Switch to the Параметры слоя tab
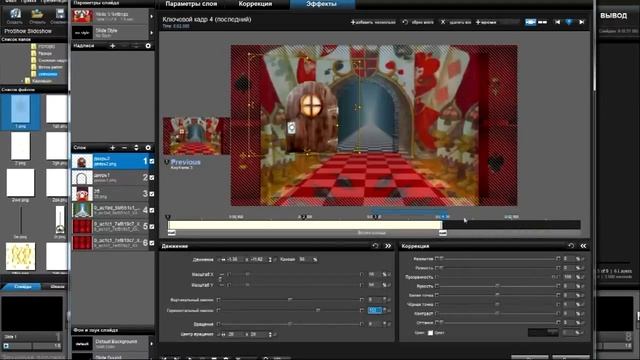640x360 pixels. tap(191, 4)
